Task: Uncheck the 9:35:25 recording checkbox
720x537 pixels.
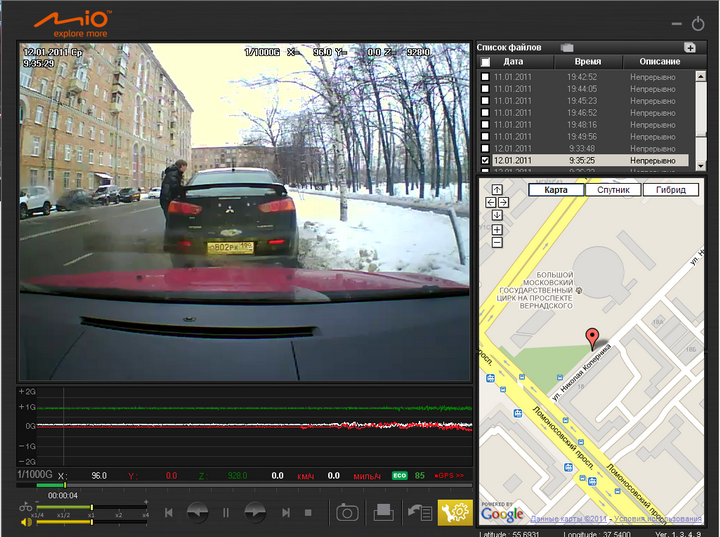Action: (x=486, y=160)
